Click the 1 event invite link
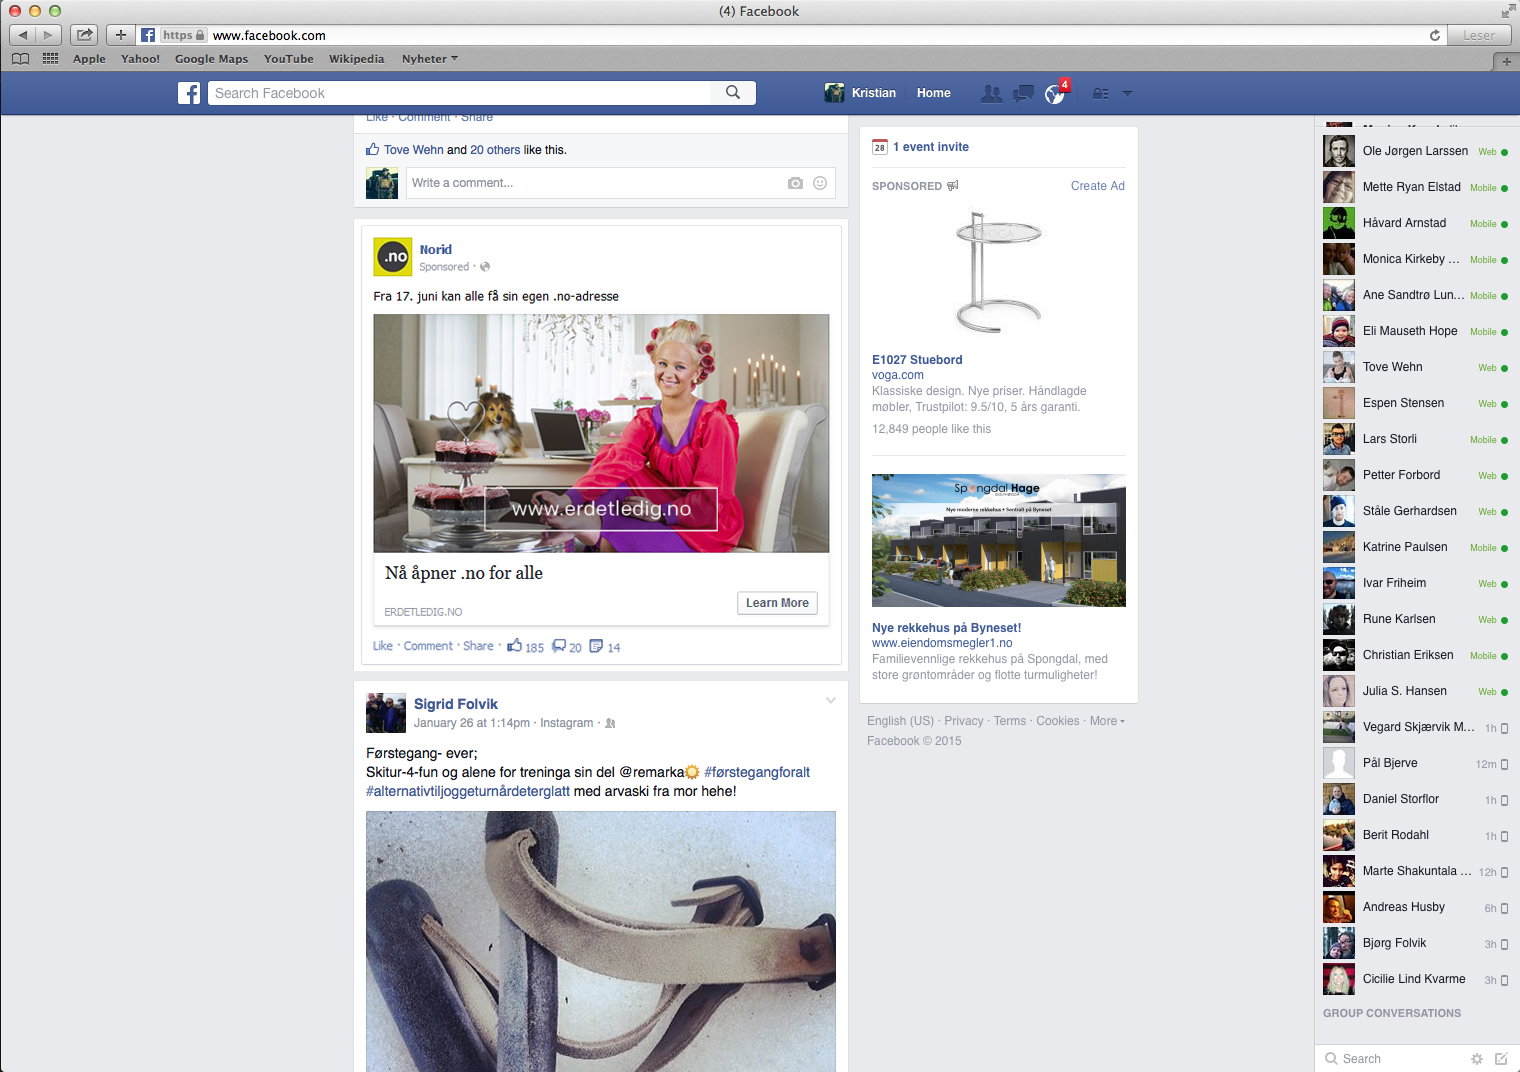The width and height of the screenshot is (1520, 1072). click(x=931, y=147)
